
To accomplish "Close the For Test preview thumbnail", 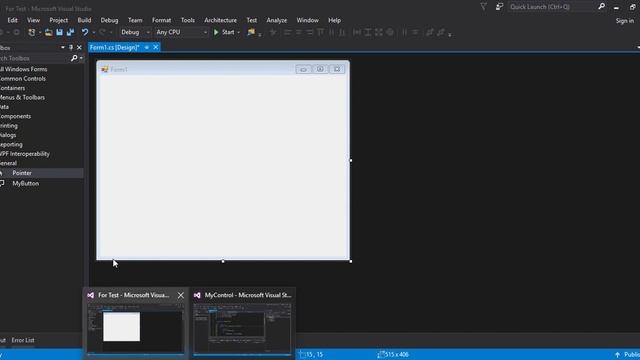I will click(180, 295).
